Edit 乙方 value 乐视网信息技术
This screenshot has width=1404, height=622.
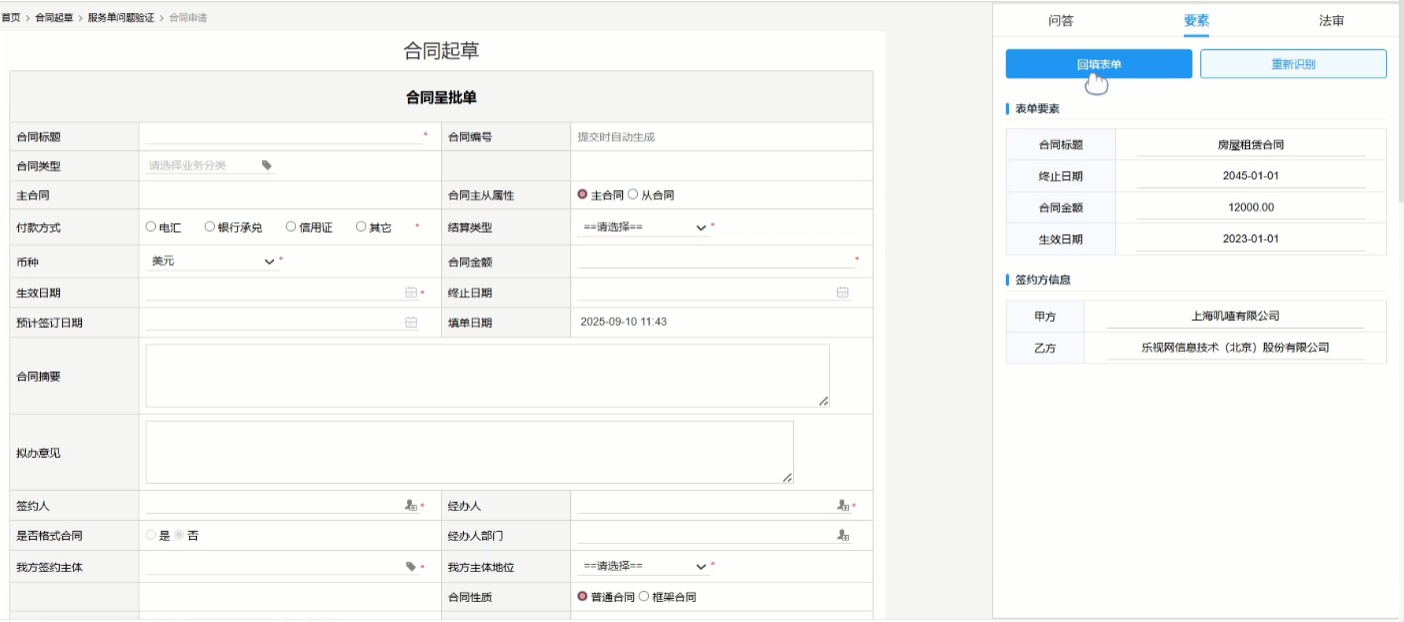click(x=1235, y=348)
